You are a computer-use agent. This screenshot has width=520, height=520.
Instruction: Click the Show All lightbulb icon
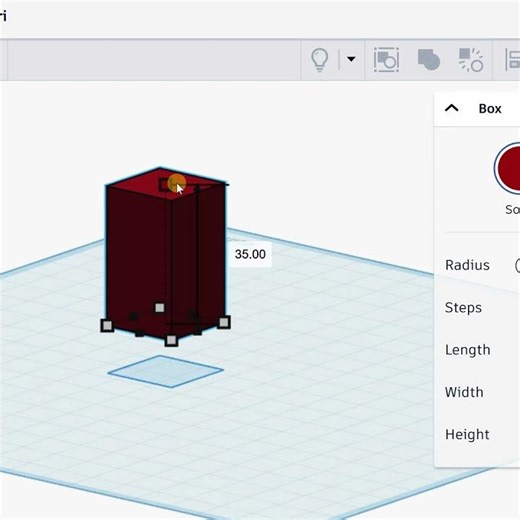[x=319, y=60]
